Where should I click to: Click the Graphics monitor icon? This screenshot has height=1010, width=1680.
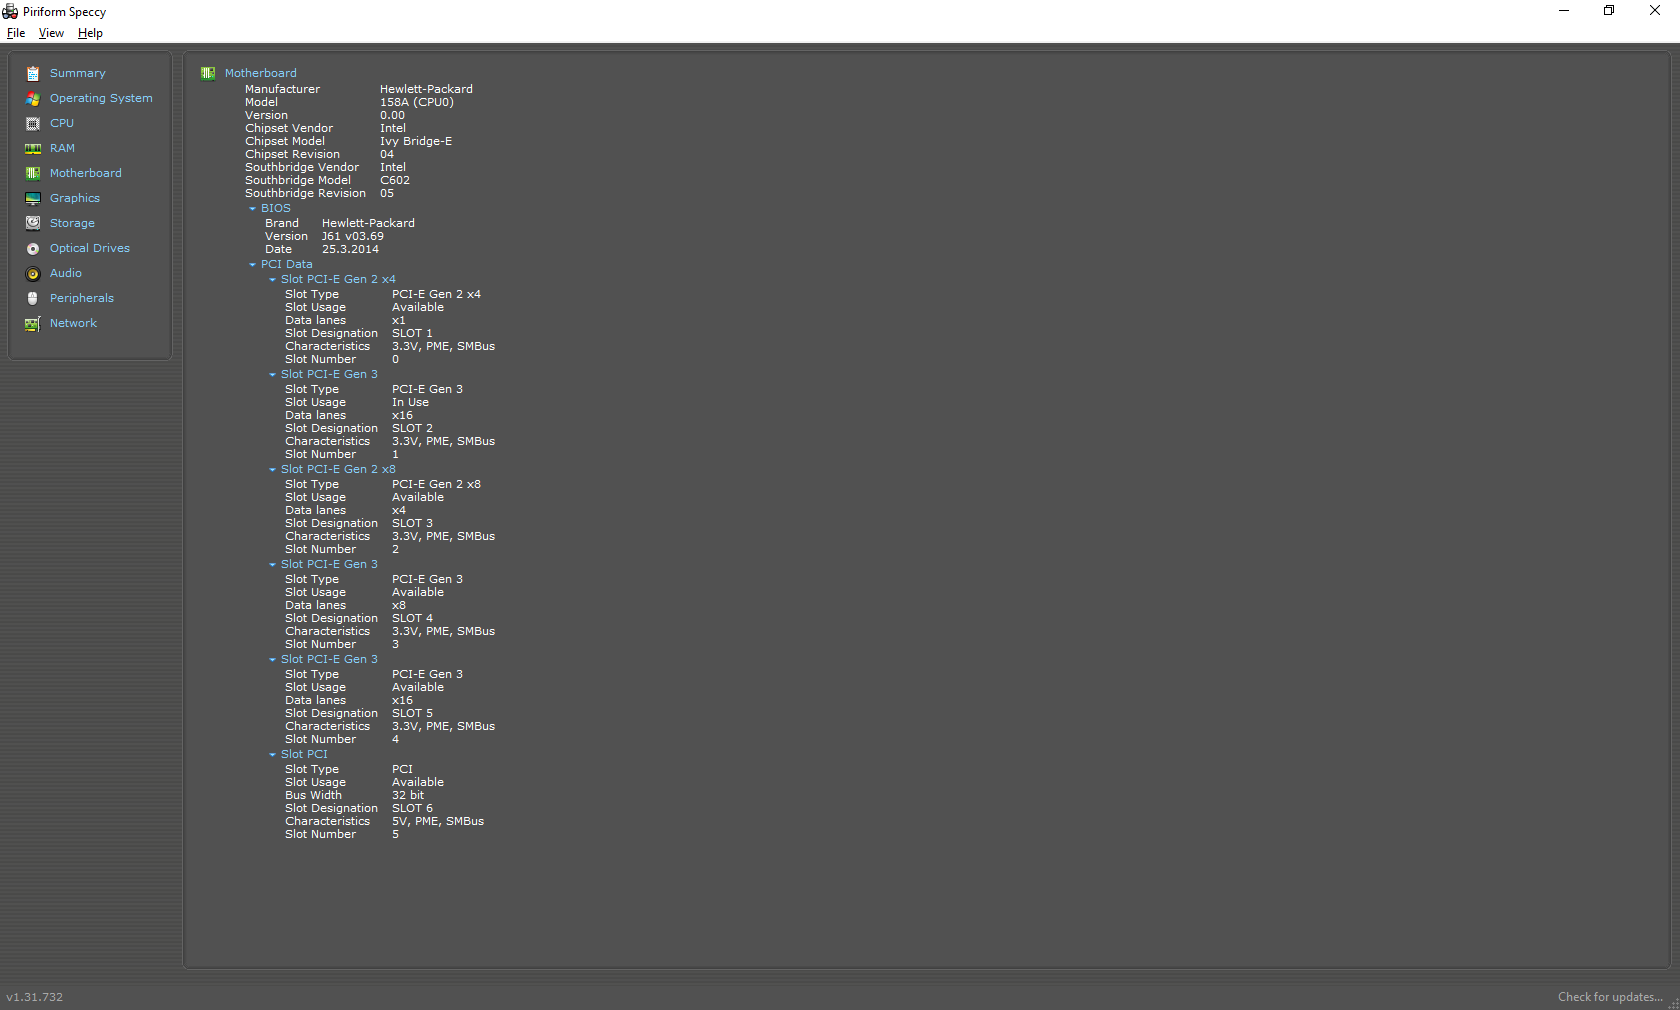[33, 198]
